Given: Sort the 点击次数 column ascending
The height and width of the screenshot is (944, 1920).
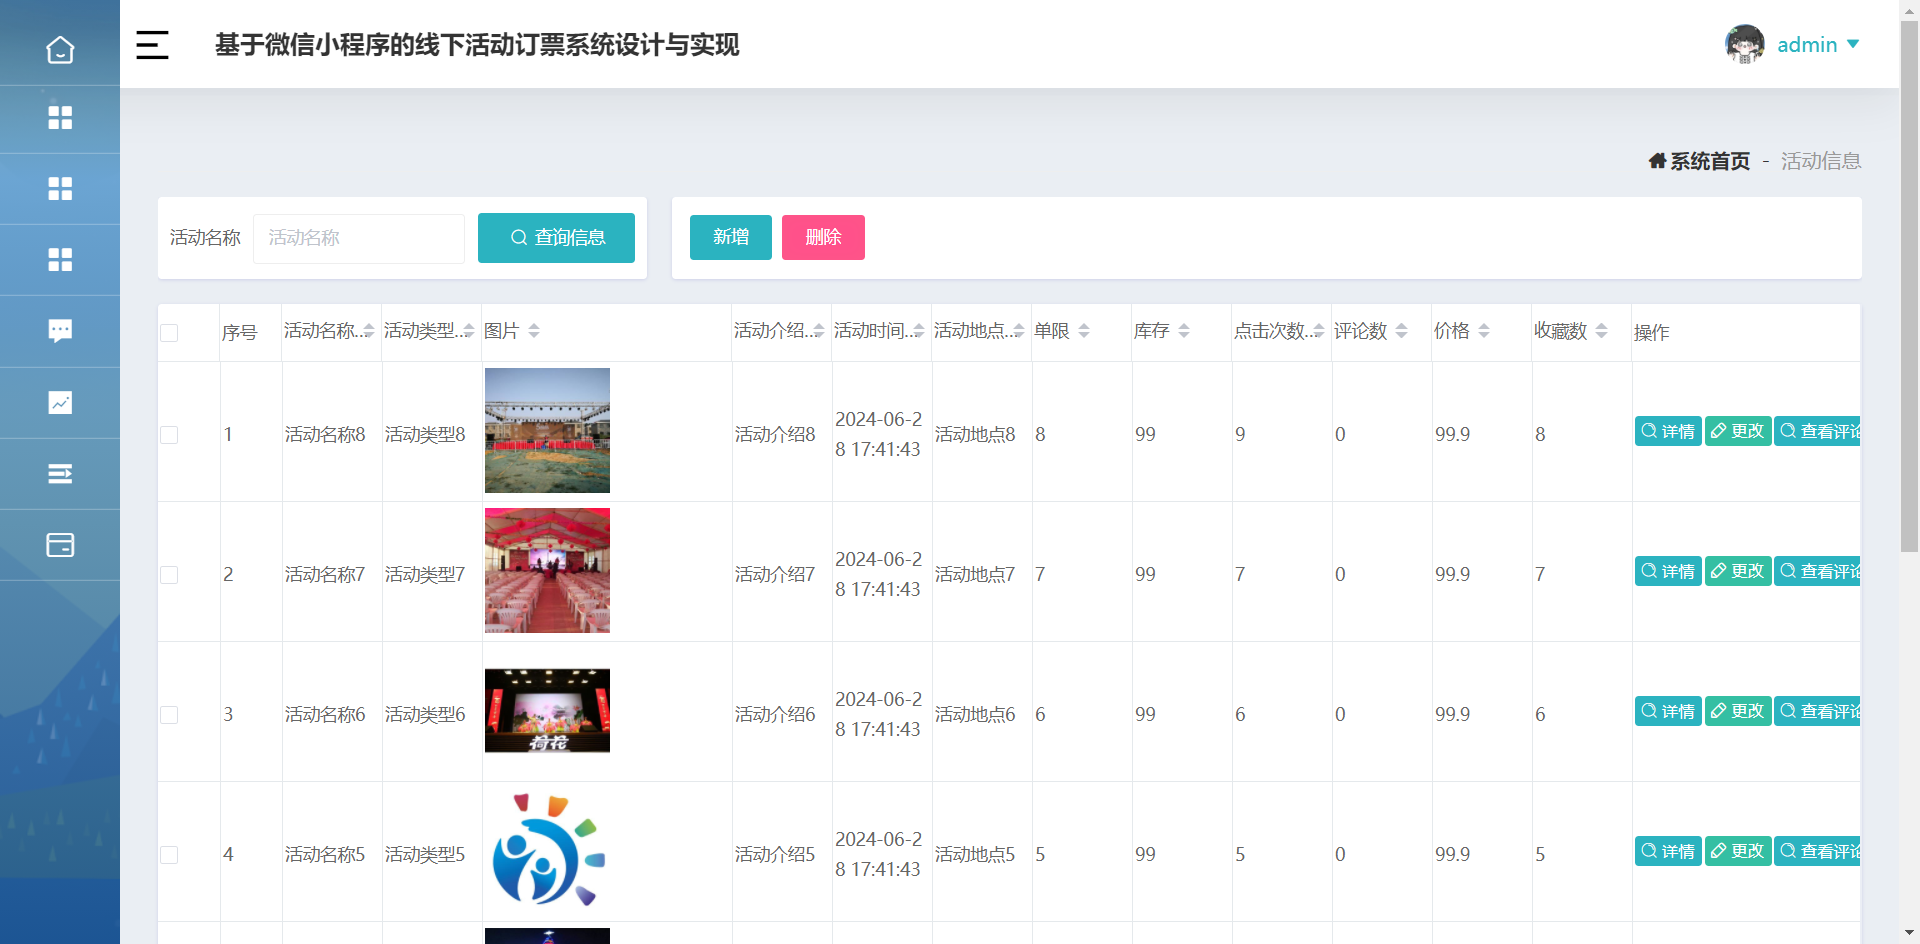Looking at the screenshot, I should click(1318, 325).
